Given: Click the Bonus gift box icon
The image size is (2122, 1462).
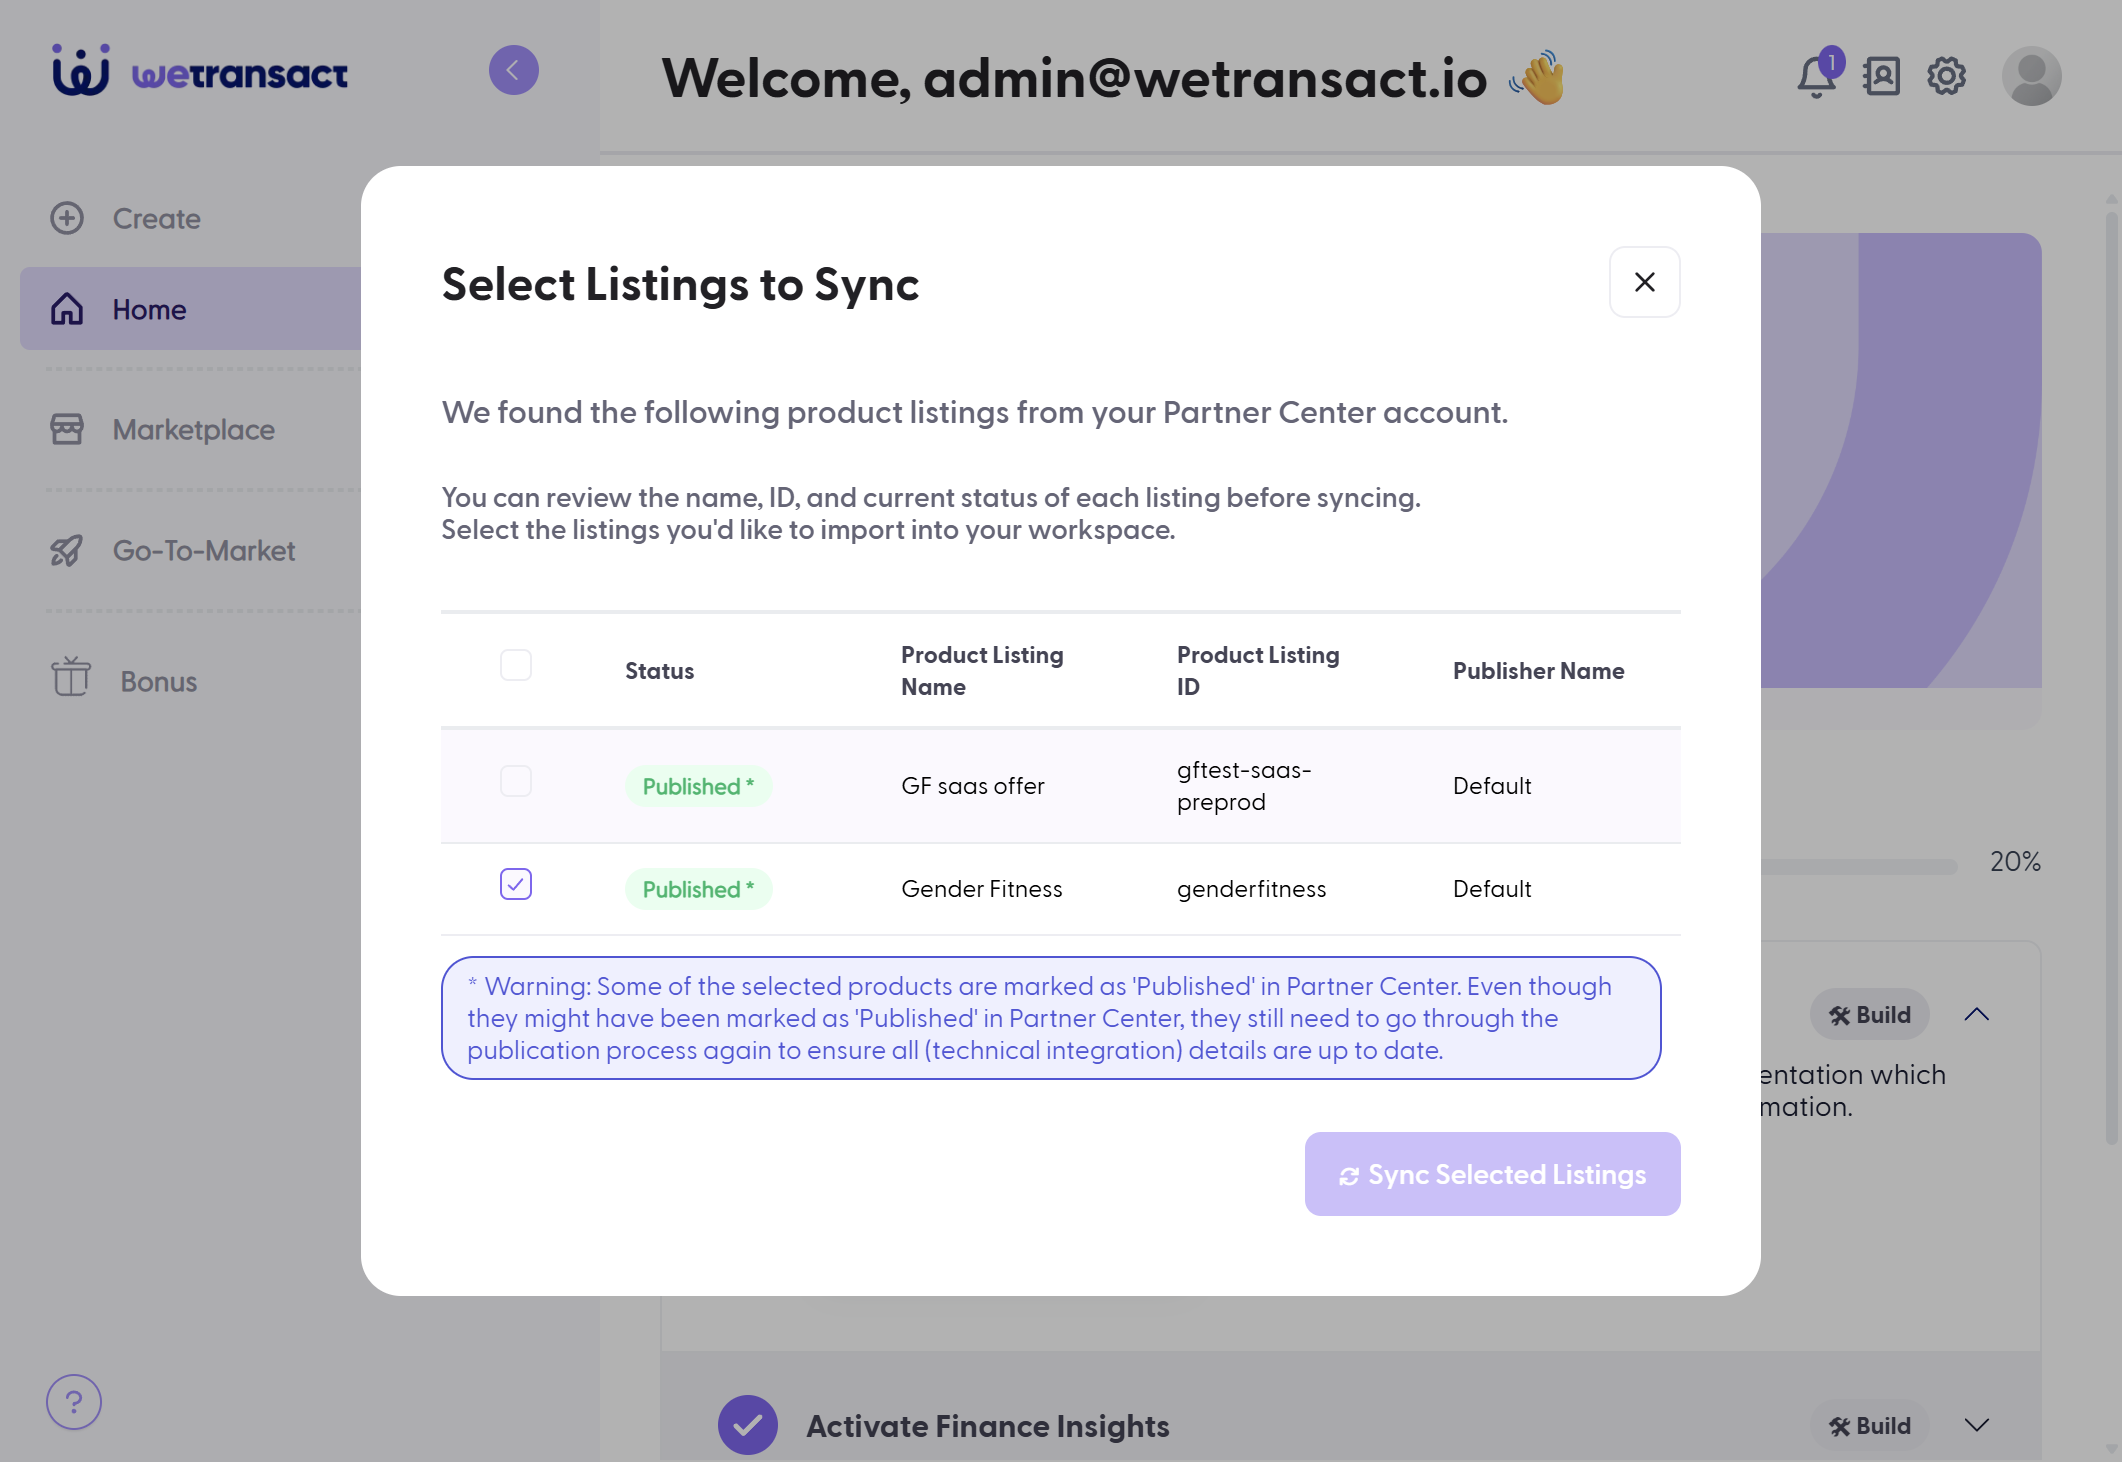Looking at the screenshot, I should pos(71,676).
